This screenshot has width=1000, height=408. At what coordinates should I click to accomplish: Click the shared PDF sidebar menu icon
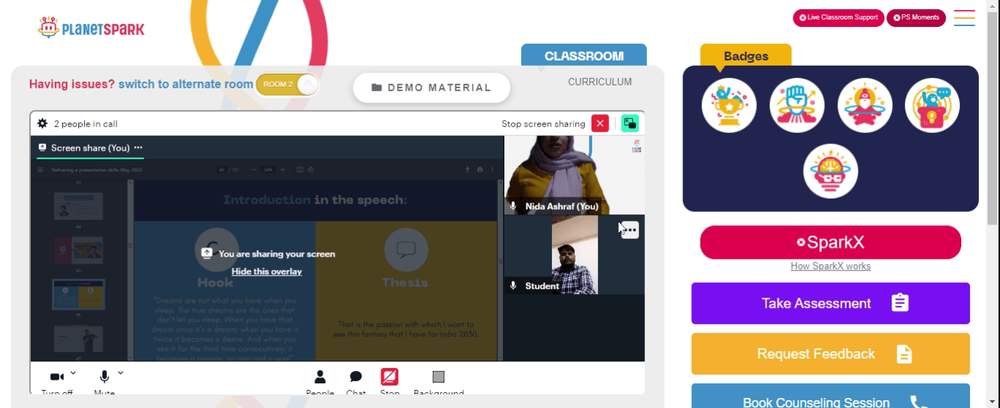[x=40, y=170]
